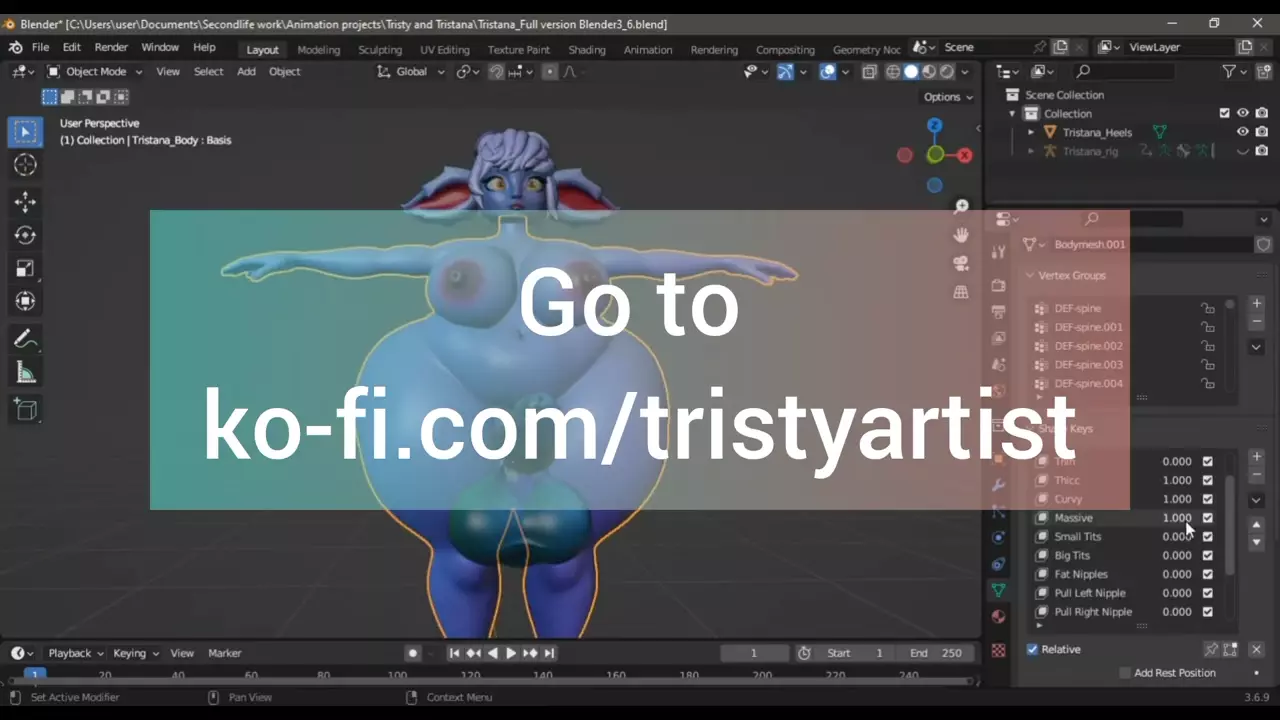The width and height of the screenshot is (1280, 720).
Task: Open the Global transform orientation dropdown
Action: [411, 72]
